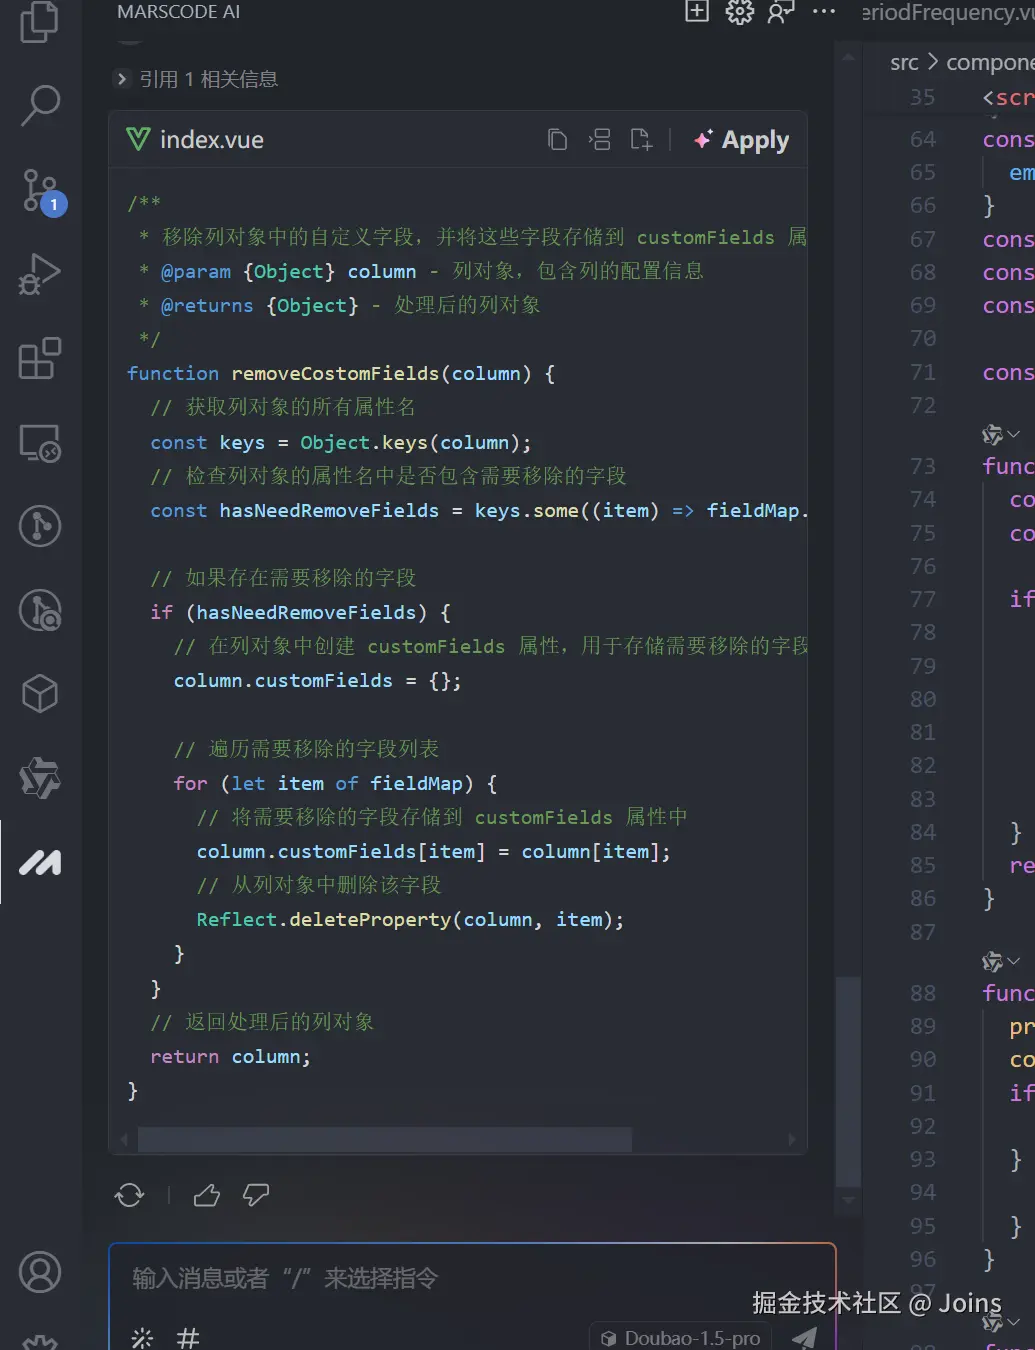Open MarsCode AI settings gear

point(739,12)
